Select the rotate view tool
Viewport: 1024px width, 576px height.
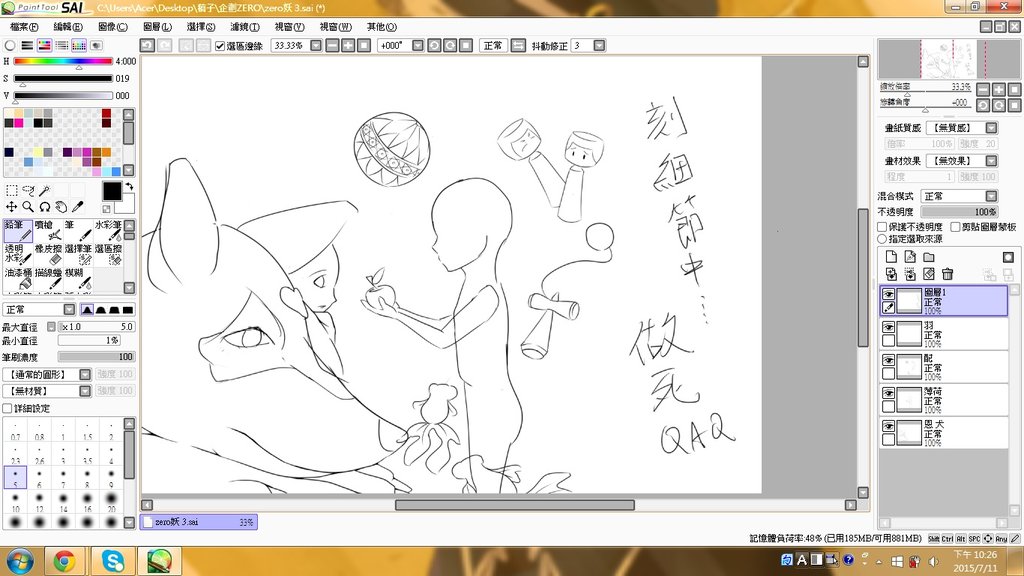click(44, 206)
